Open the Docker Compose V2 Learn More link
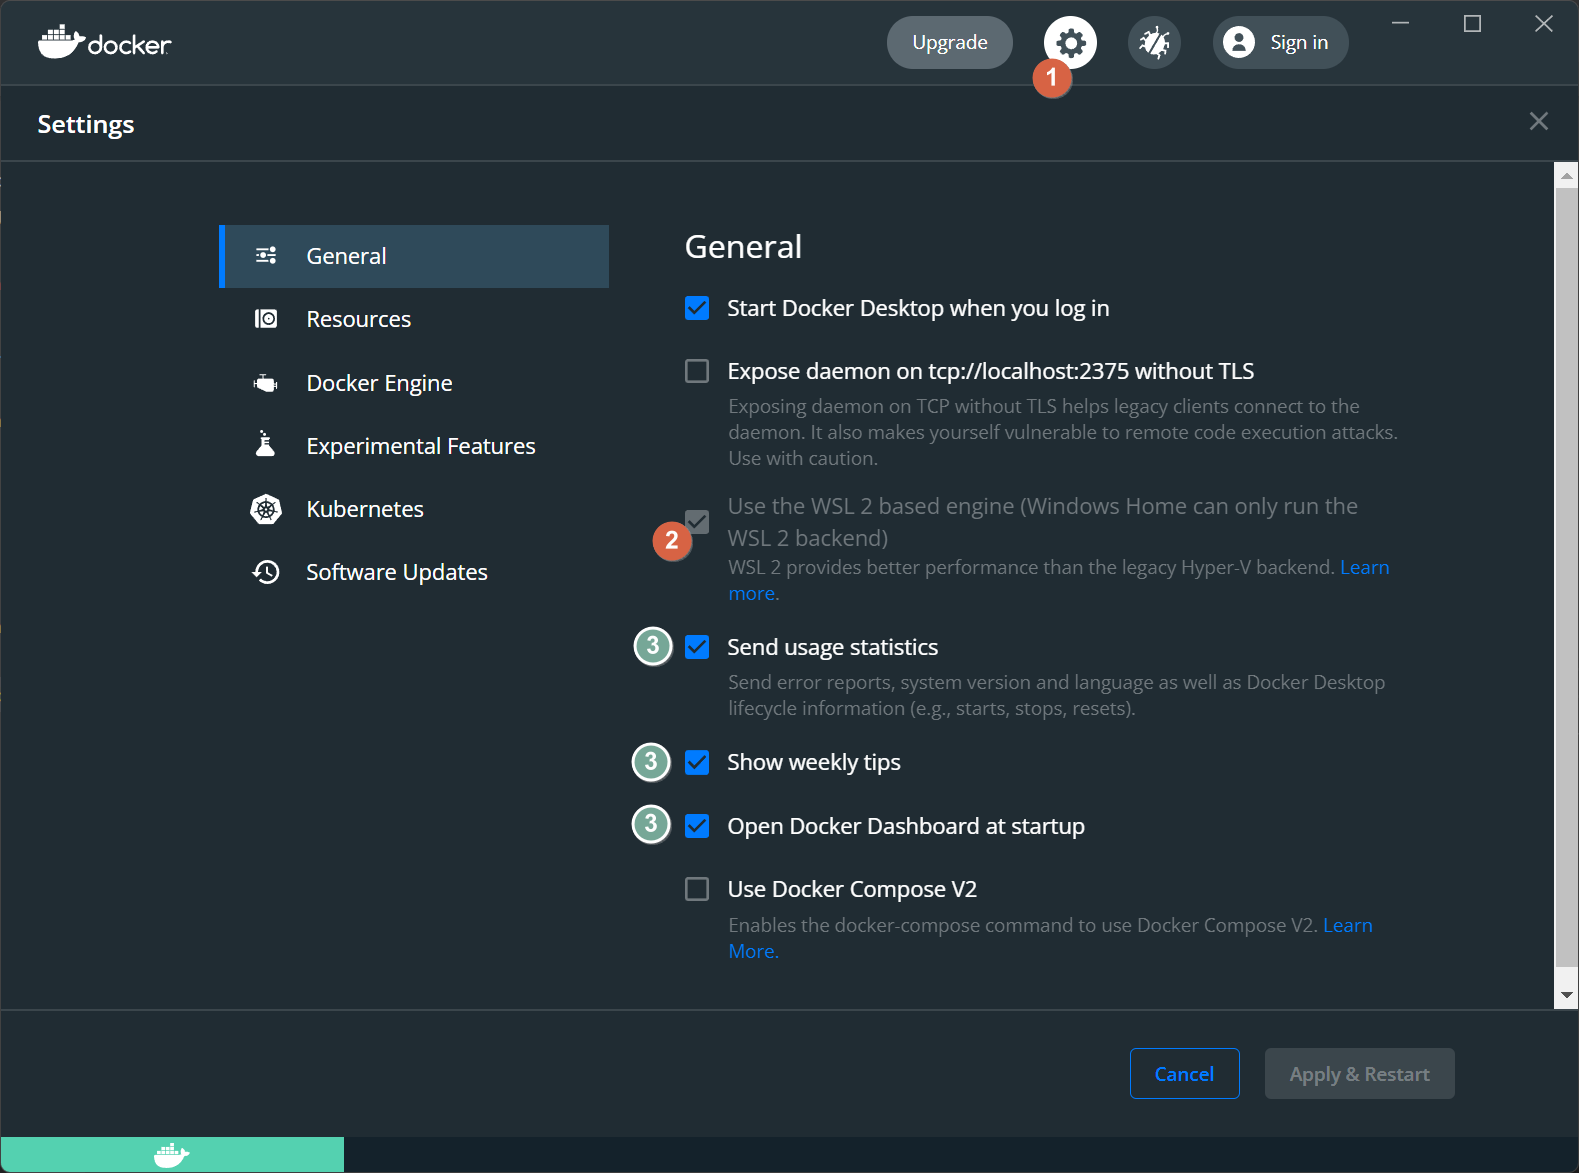The height and width of the screenshot is (1173, 1579). click(1348, 925)
